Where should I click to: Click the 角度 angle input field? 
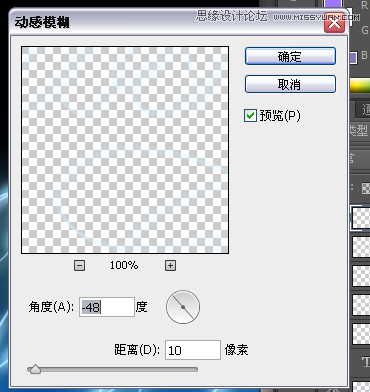tap(107, 307)
